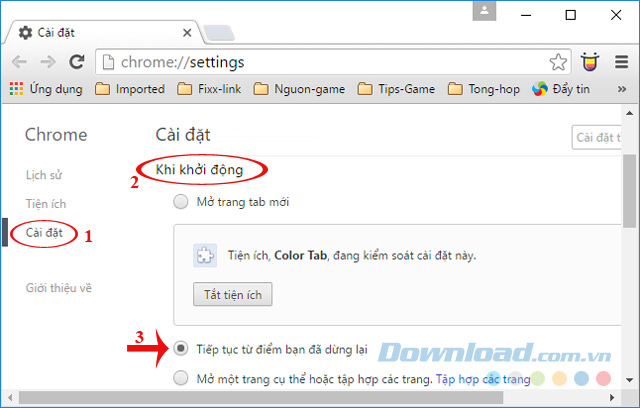This screenshot has height=408, width=640.
Task: Click the puzzle piece extension icon
Action: (x=205, y=256)
